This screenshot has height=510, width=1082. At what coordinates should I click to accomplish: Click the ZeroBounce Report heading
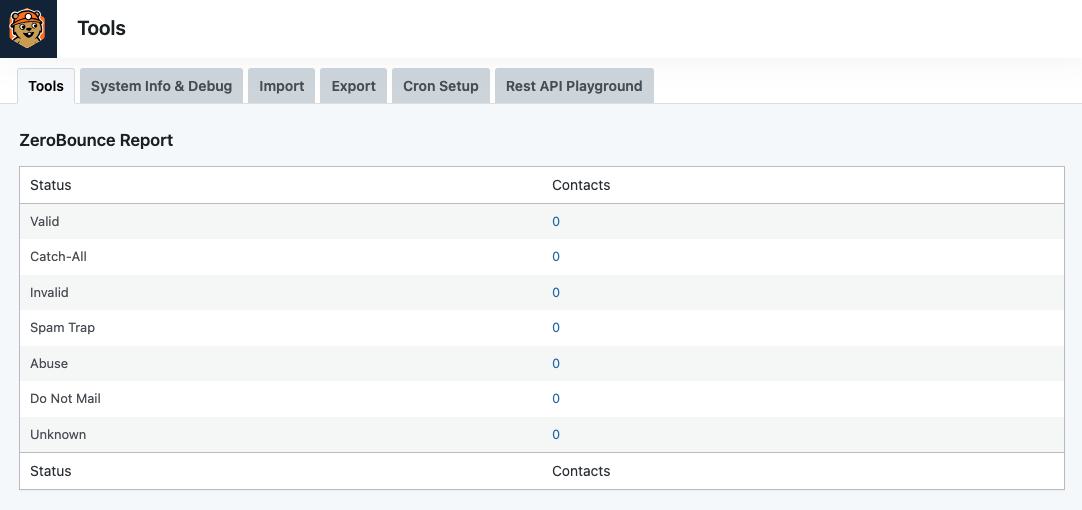[96, 140]
